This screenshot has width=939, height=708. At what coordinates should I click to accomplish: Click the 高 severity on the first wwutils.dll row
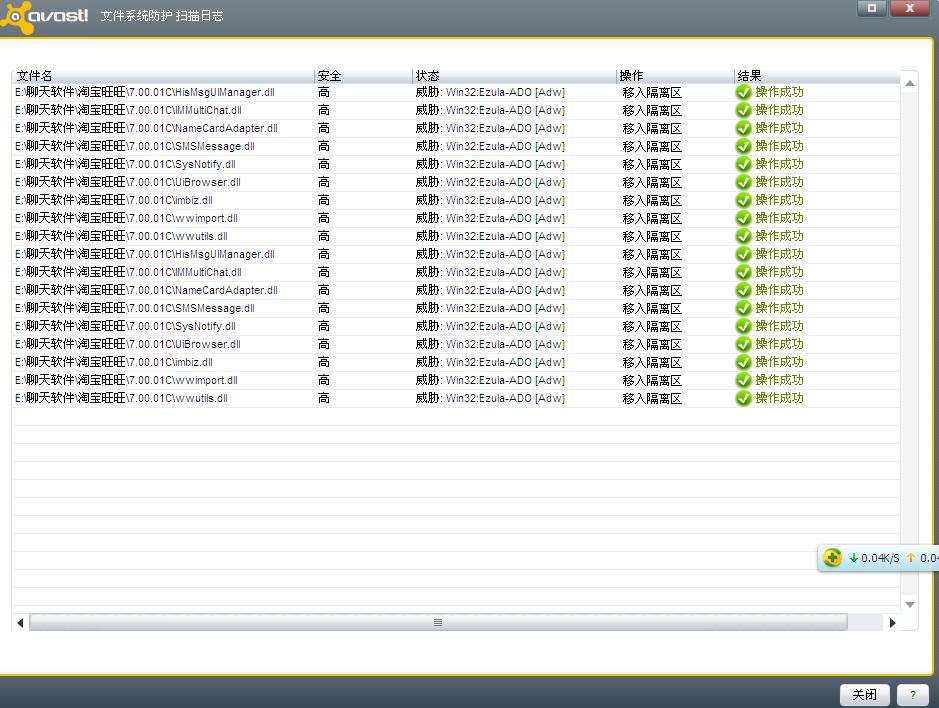tap(323, 236)
